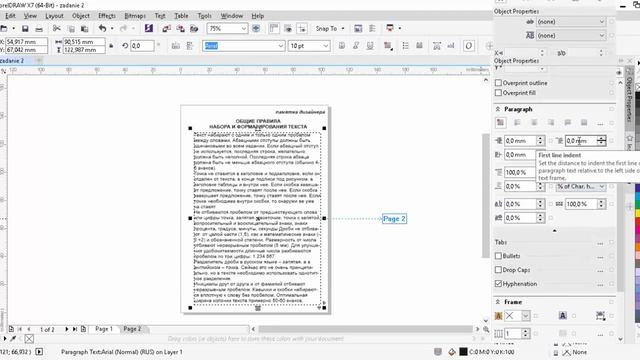Open the Bitmaps menu

pyautogui.click(x=135, y=16)
